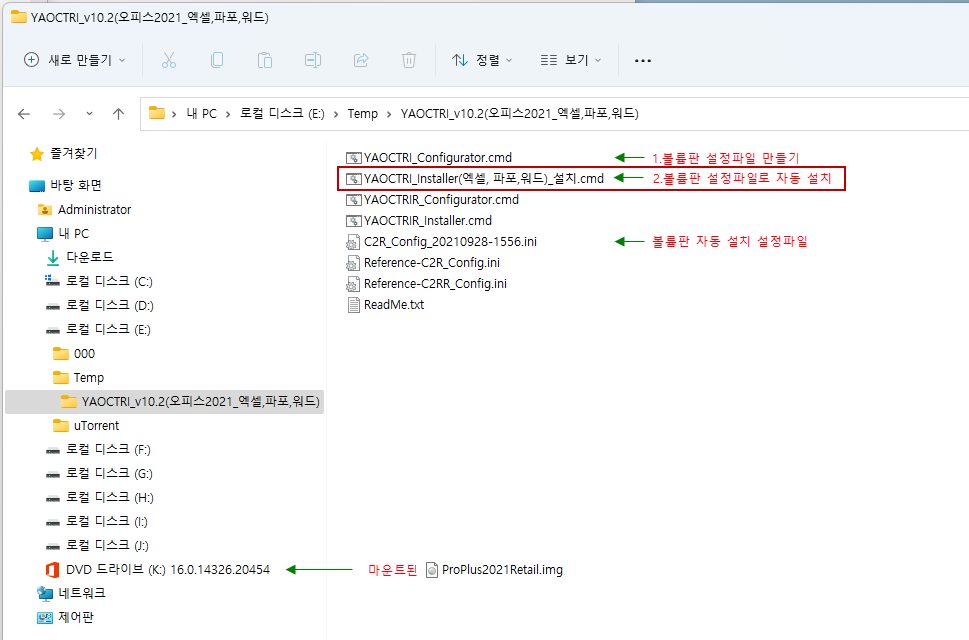
Task: Go back with the left arrow
Action: [24, 114]
